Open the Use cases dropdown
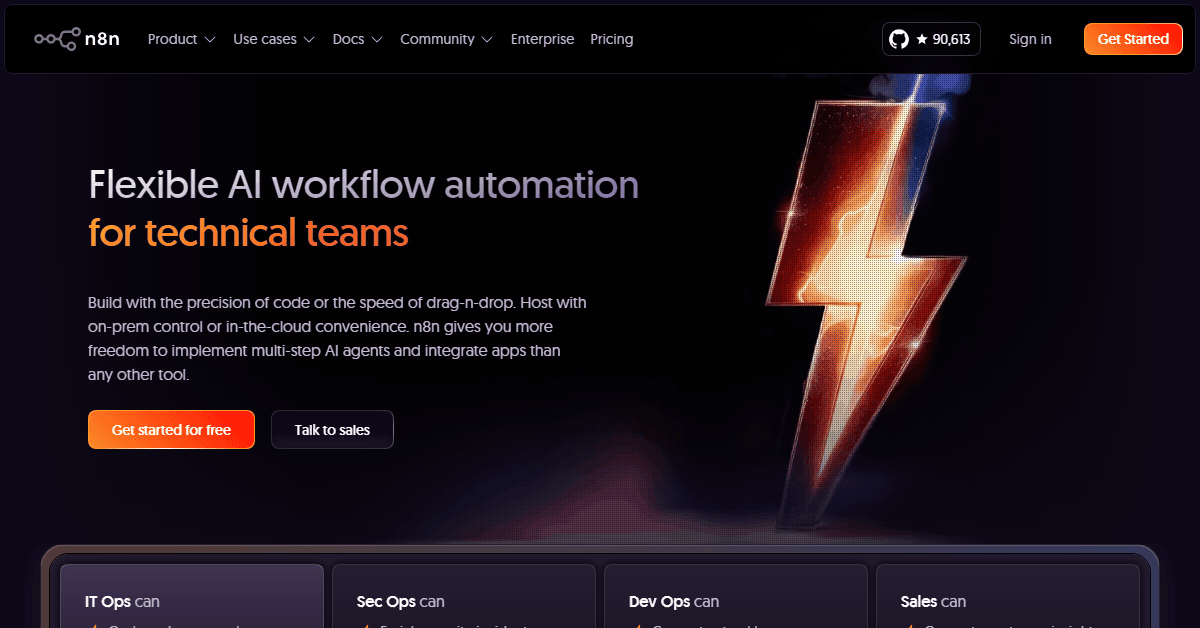The image size is (1200, 628). click(x=273, y=39)
